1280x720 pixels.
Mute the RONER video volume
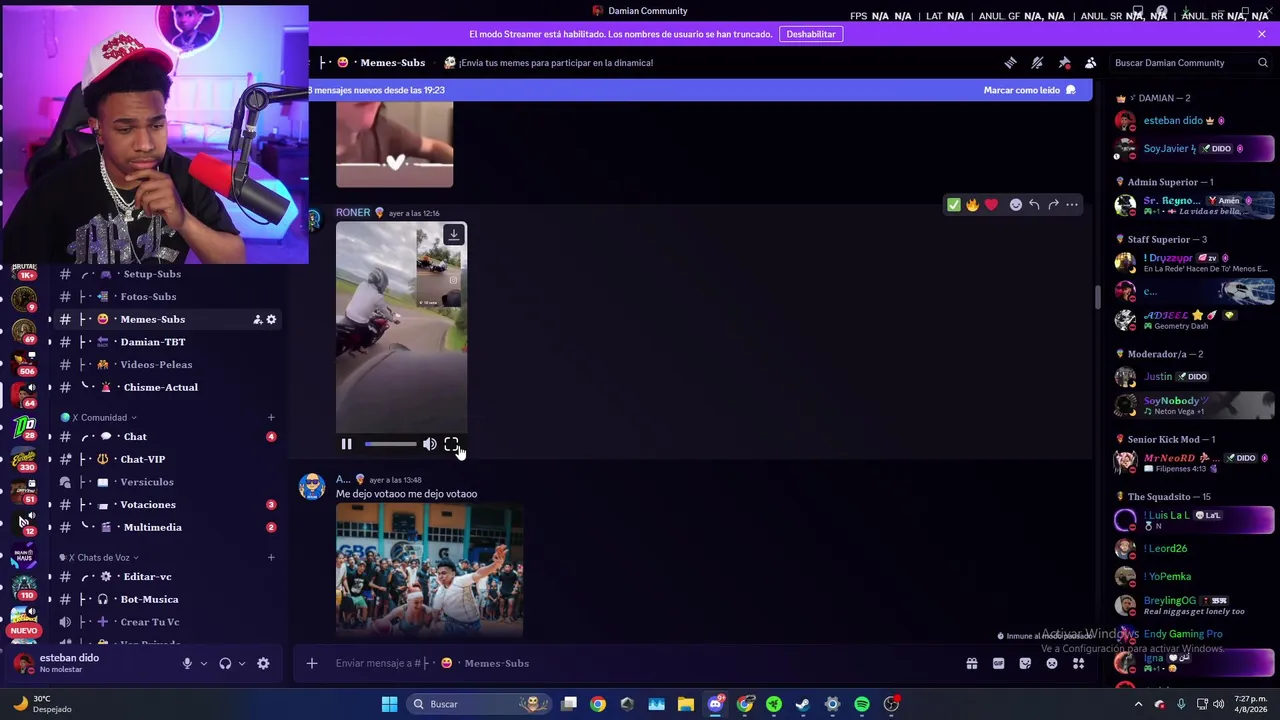tap(429, 444)
